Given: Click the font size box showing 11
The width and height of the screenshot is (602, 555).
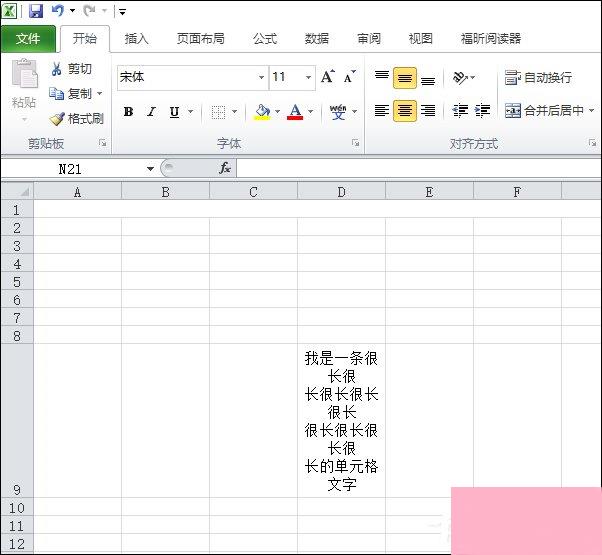Looking at the screenshot, I should (286, 78).
